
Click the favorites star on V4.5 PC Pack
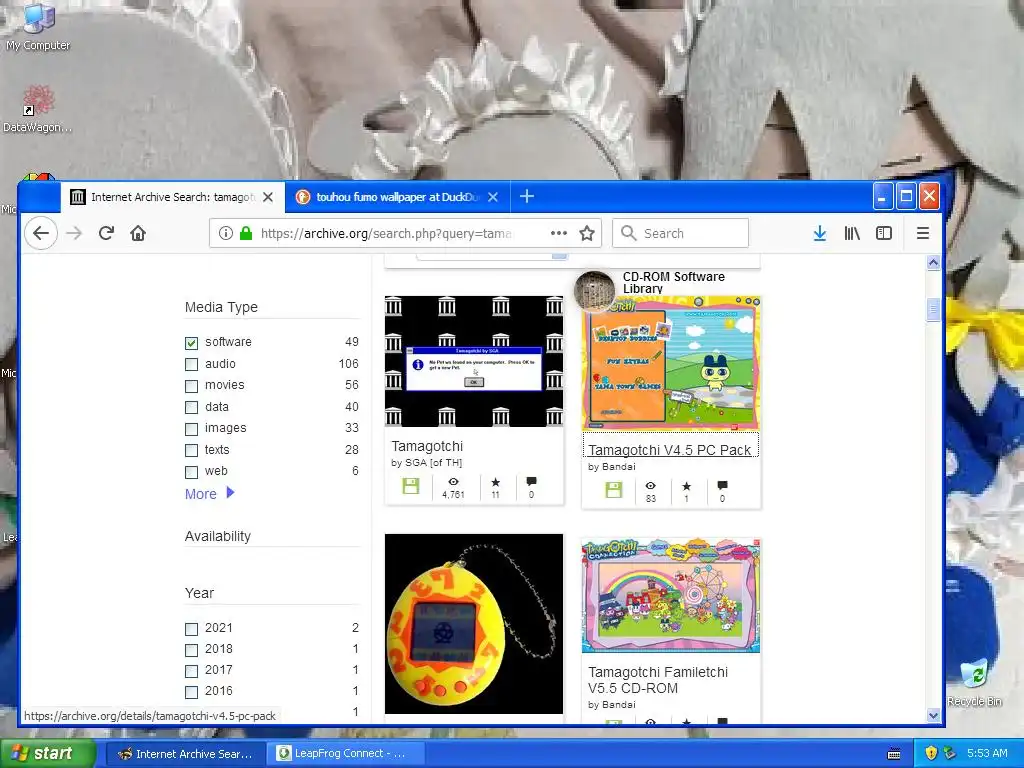point(686,486)
